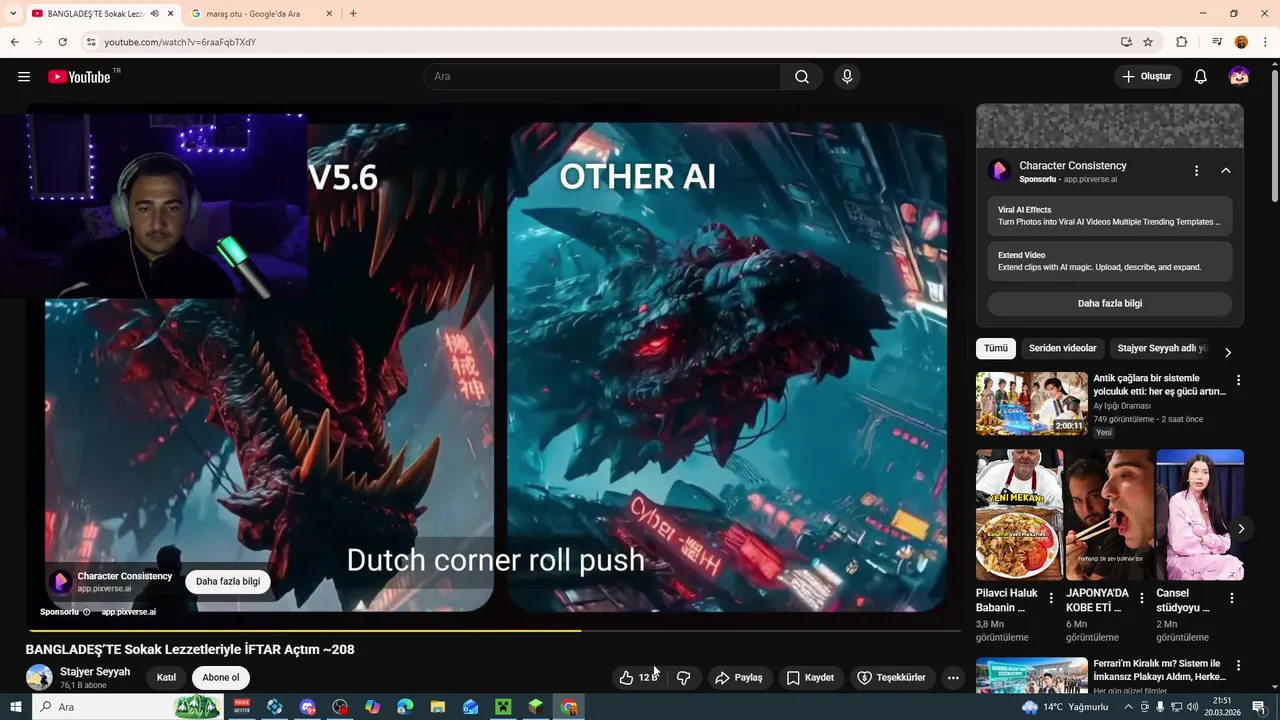Screen dimensions: 1280x720
Task: Open the Viral AI Effects ad card
Action: (1110, 216)
